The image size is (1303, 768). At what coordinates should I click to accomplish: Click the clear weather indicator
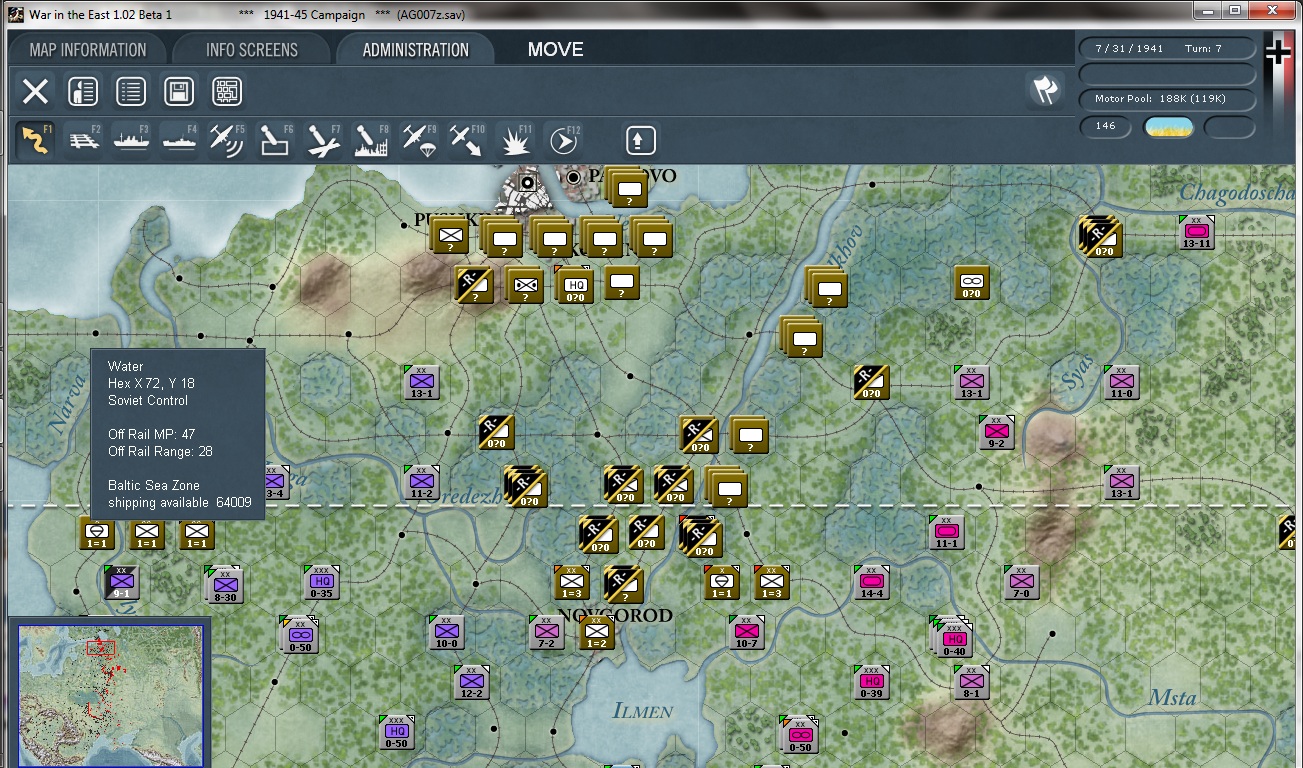coord(1168,127)
